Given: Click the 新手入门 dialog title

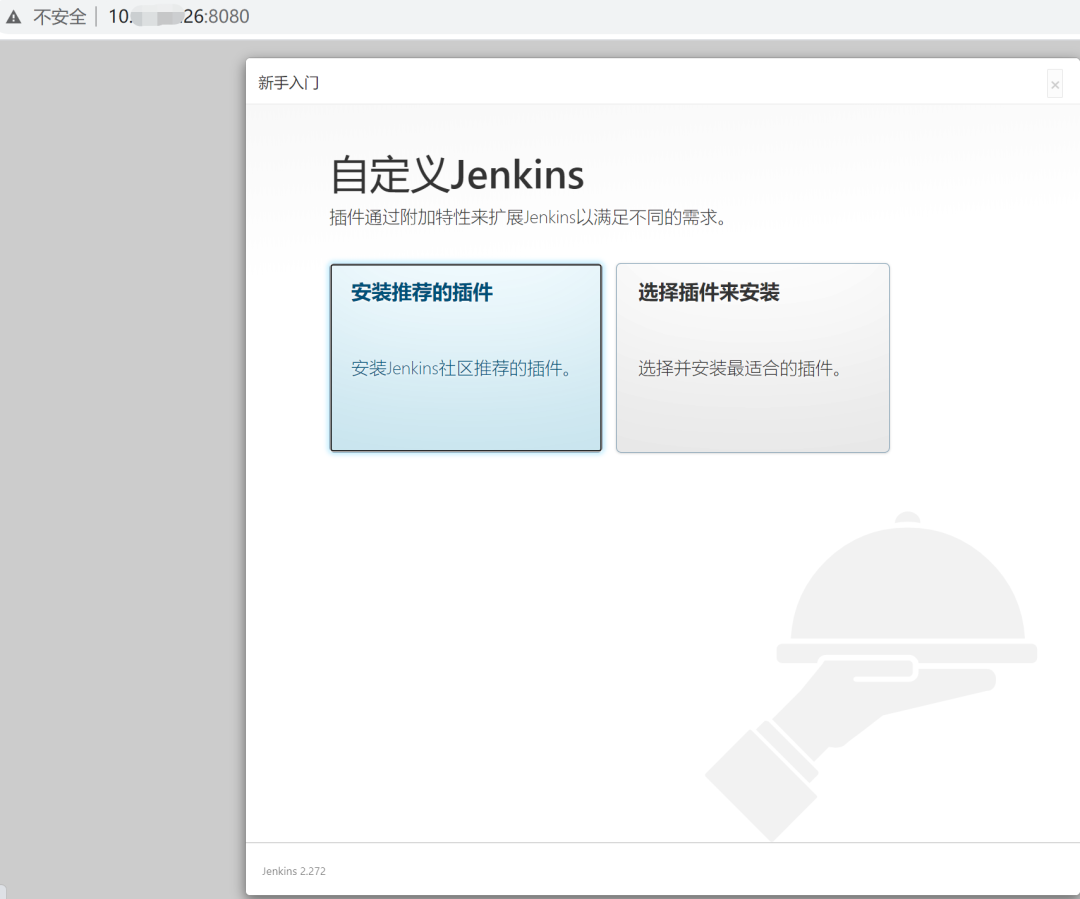Looking at the screenshot, I should [x=288, y=83].
